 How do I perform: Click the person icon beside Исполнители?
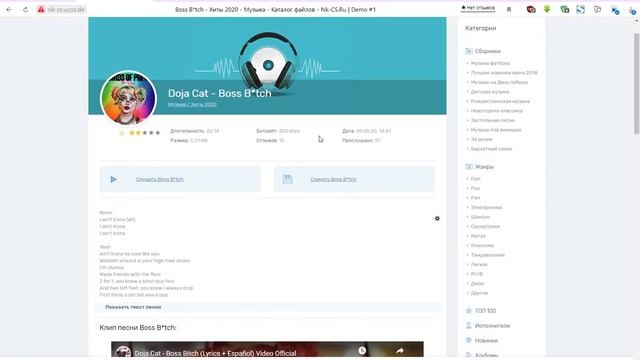pyautogui.click(x=469, y=326)
